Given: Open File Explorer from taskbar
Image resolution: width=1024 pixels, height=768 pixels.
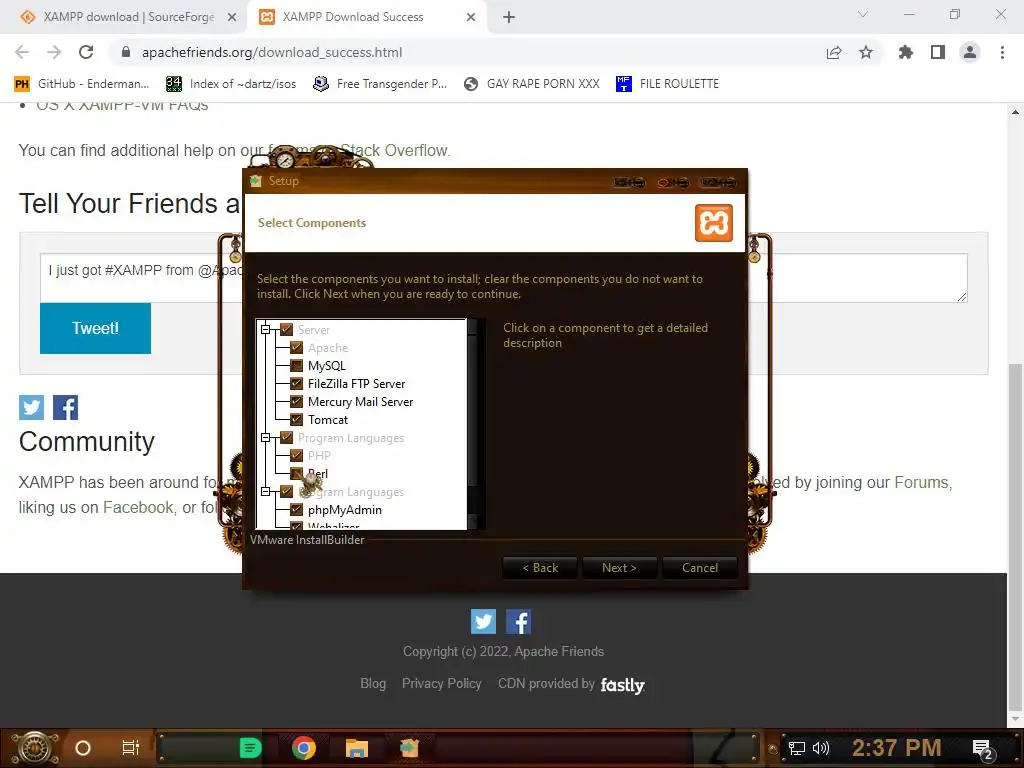Looking at the screenshot, I should 357,748.
